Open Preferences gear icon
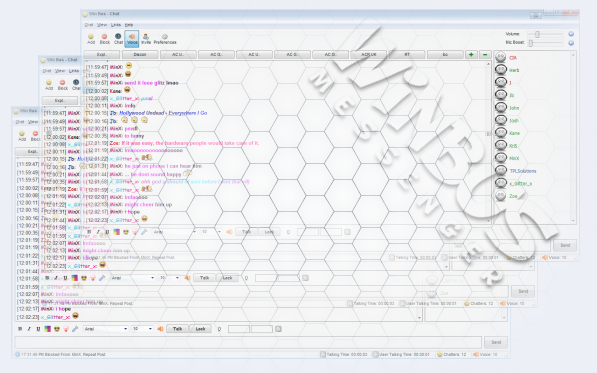 pyautogui.click(x=165, y=38)
